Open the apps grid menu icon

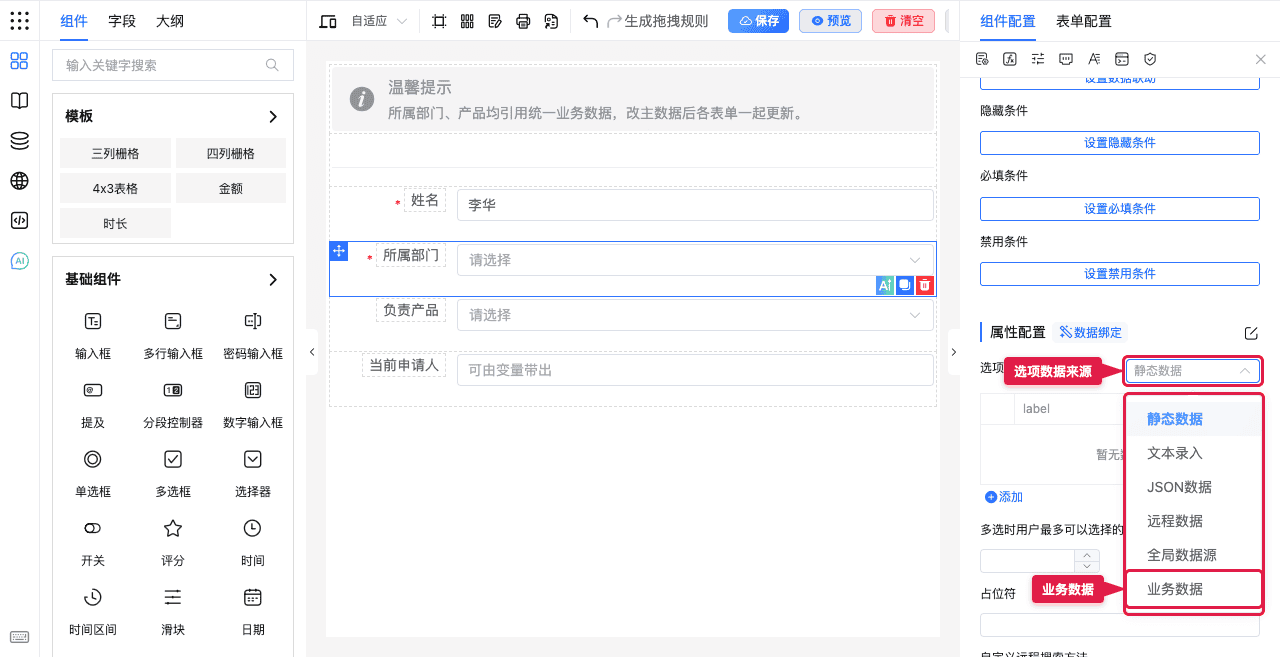pyautogui.click(x=19, y=20)
